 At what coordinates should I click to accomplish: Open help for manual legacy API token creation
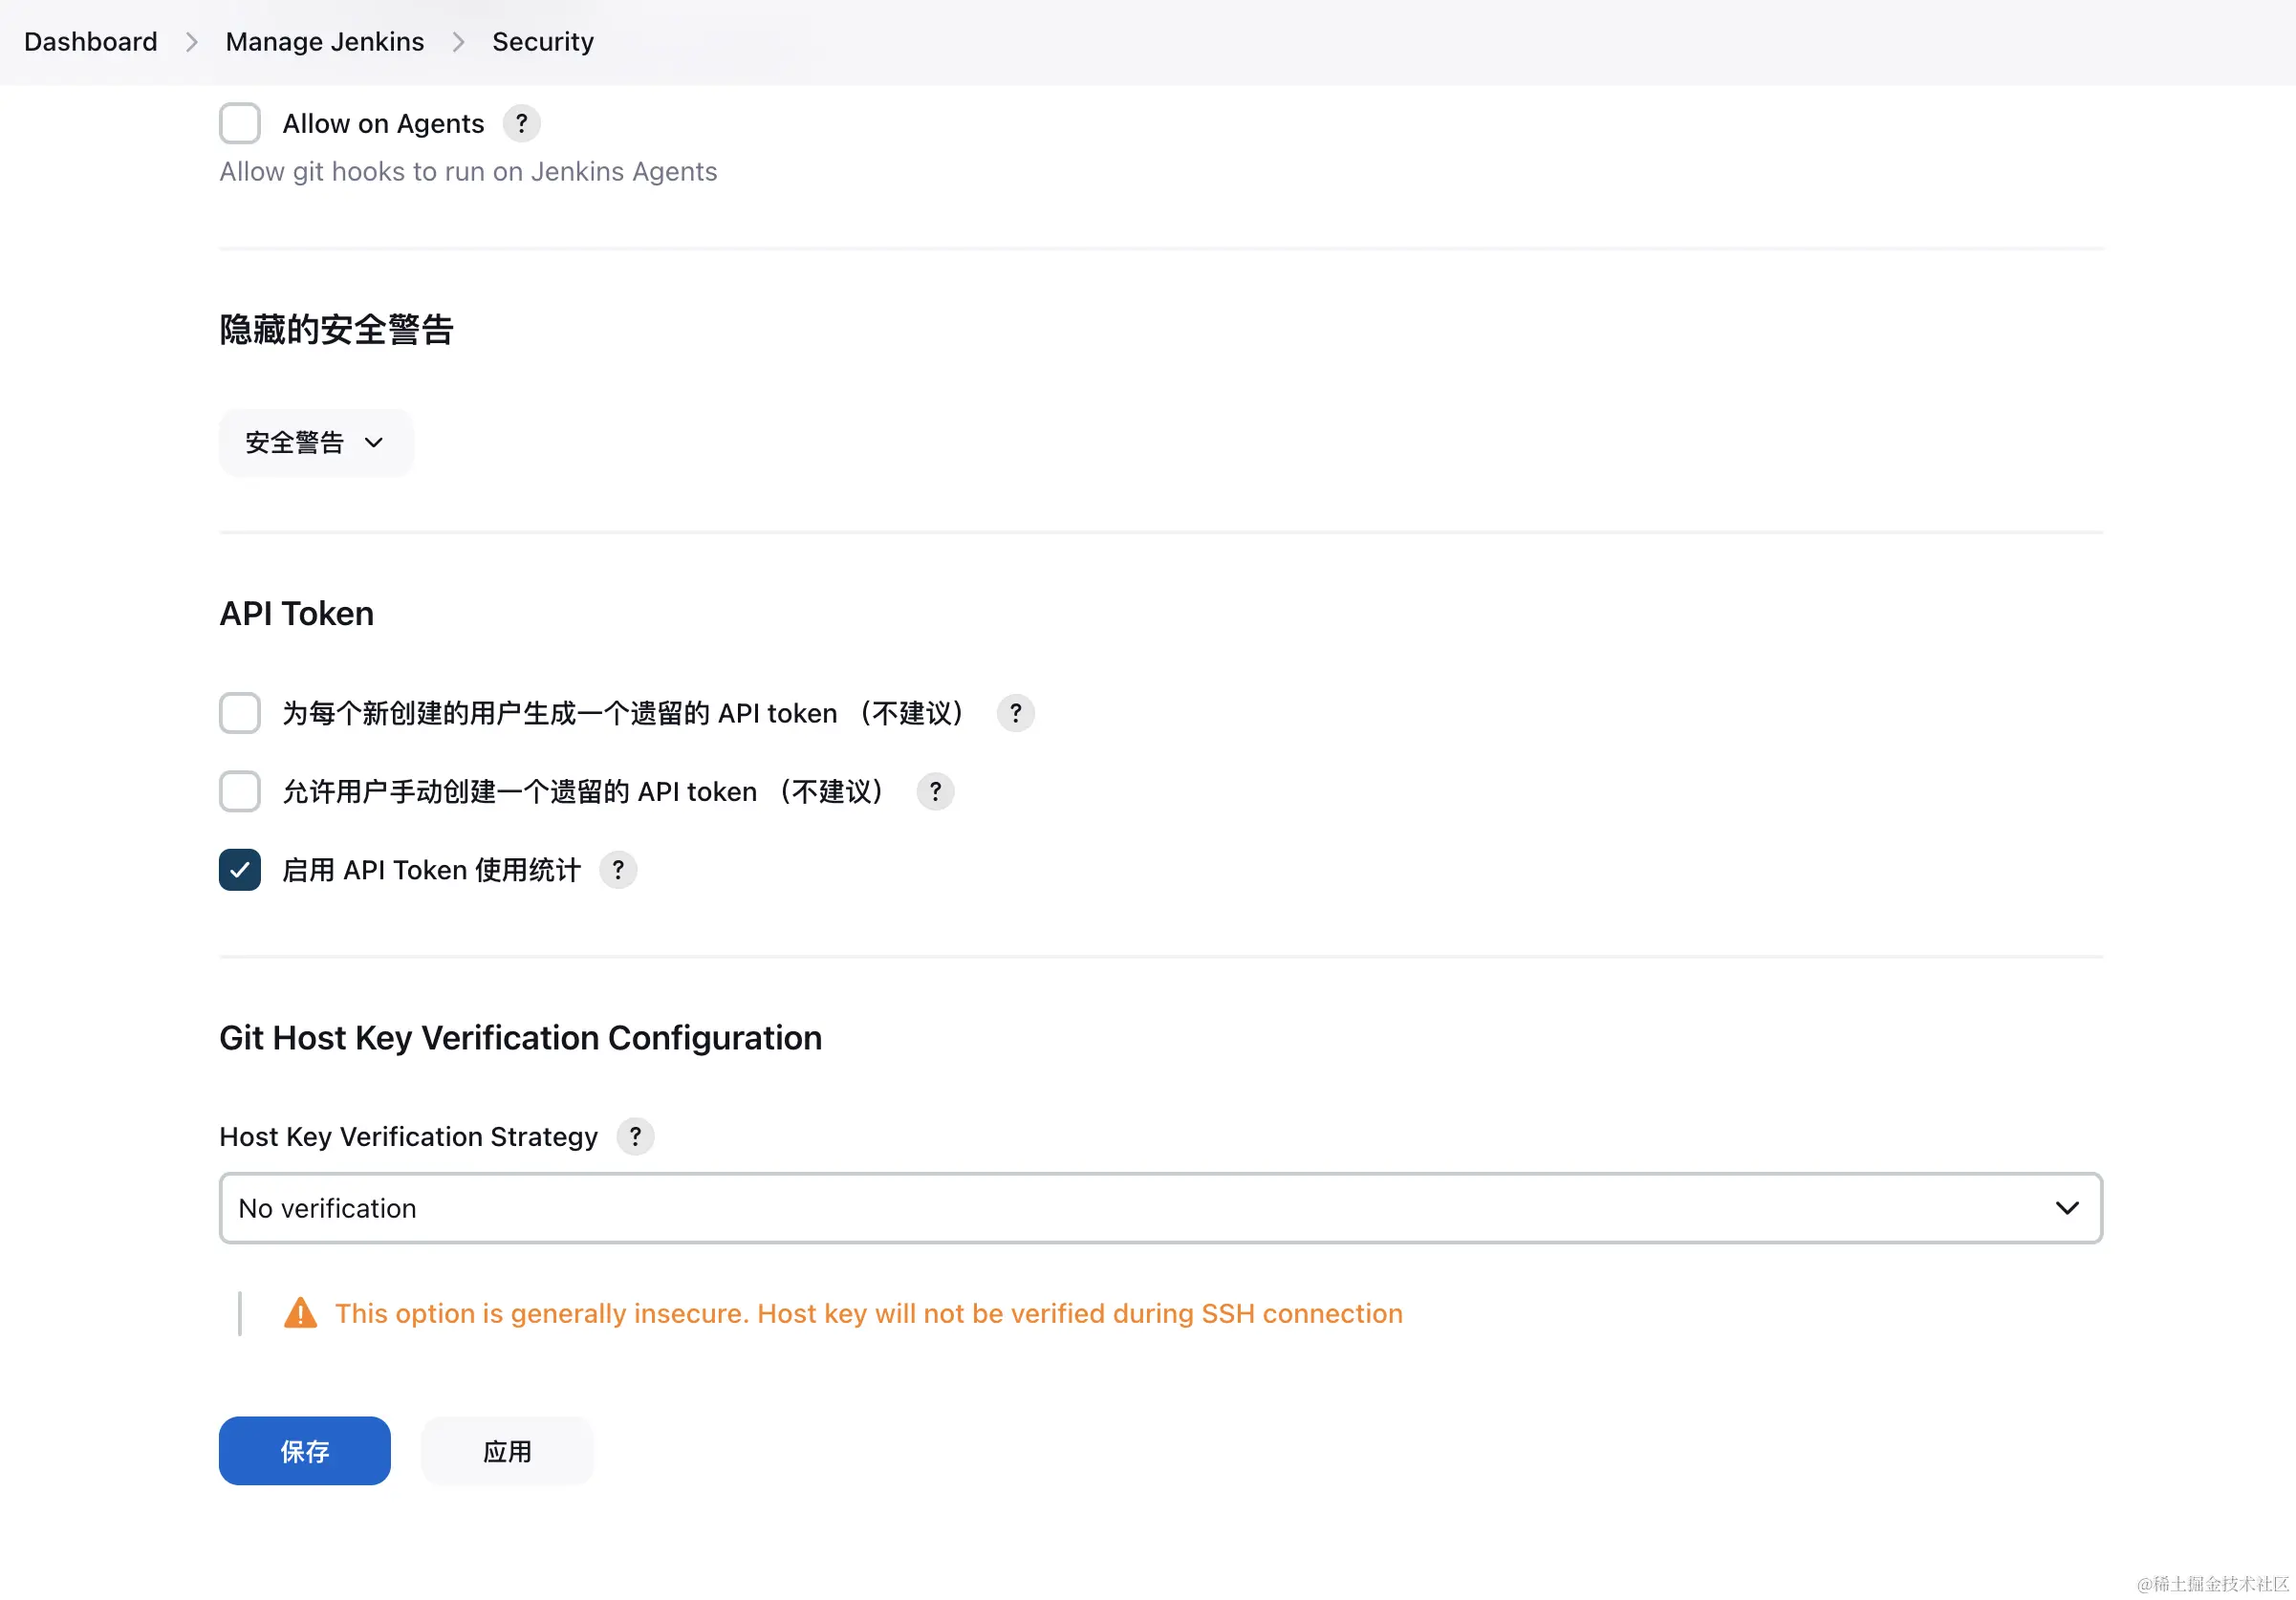[934, 791]
